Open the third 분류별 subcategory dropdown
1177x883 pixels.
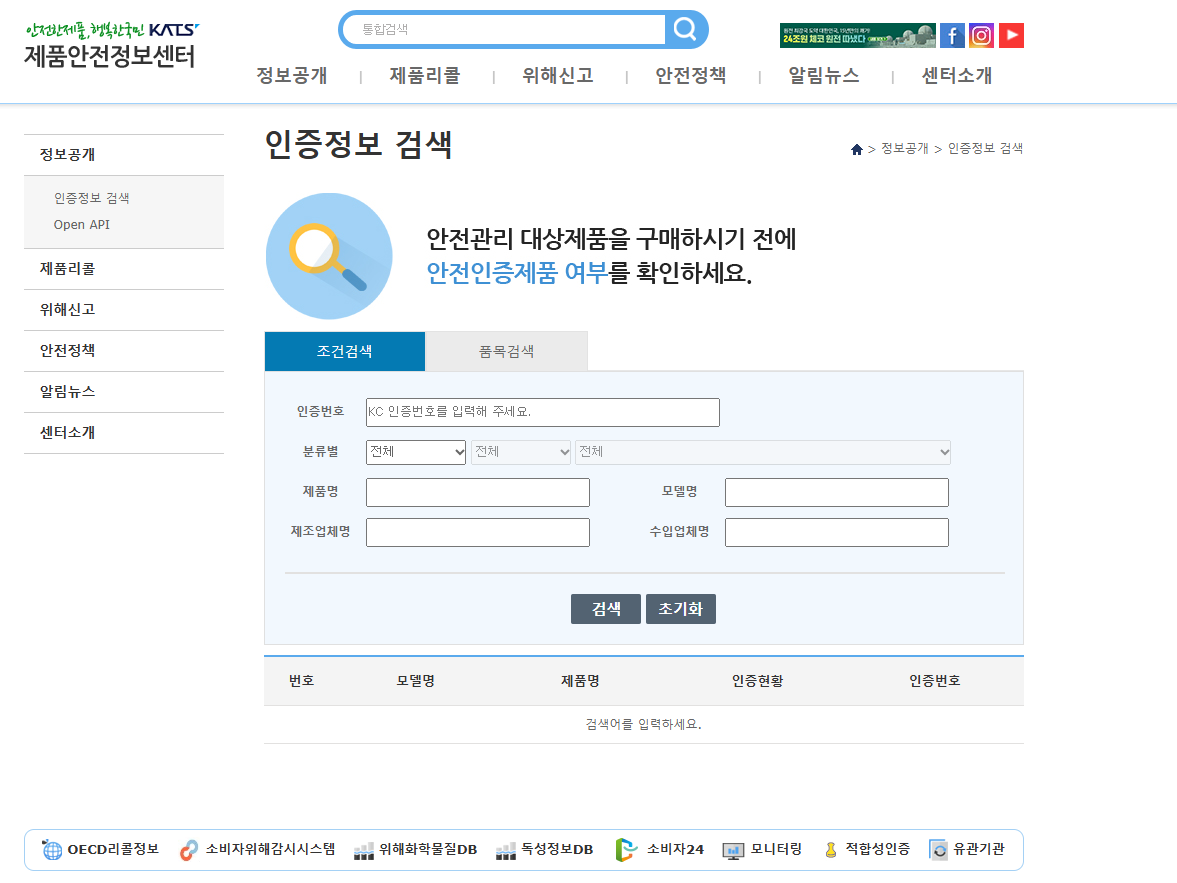point(762,452)
